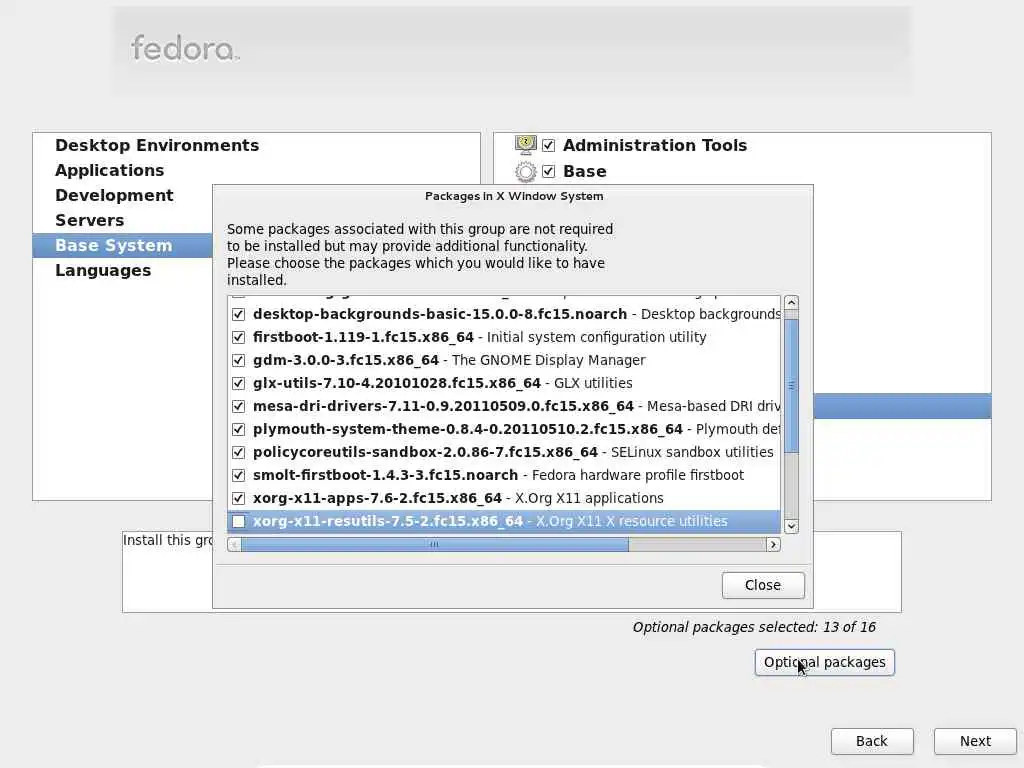Select desktop-backgrounds-basic package name text
Viewport: 1024px width, 768px height.
[440, 314]
